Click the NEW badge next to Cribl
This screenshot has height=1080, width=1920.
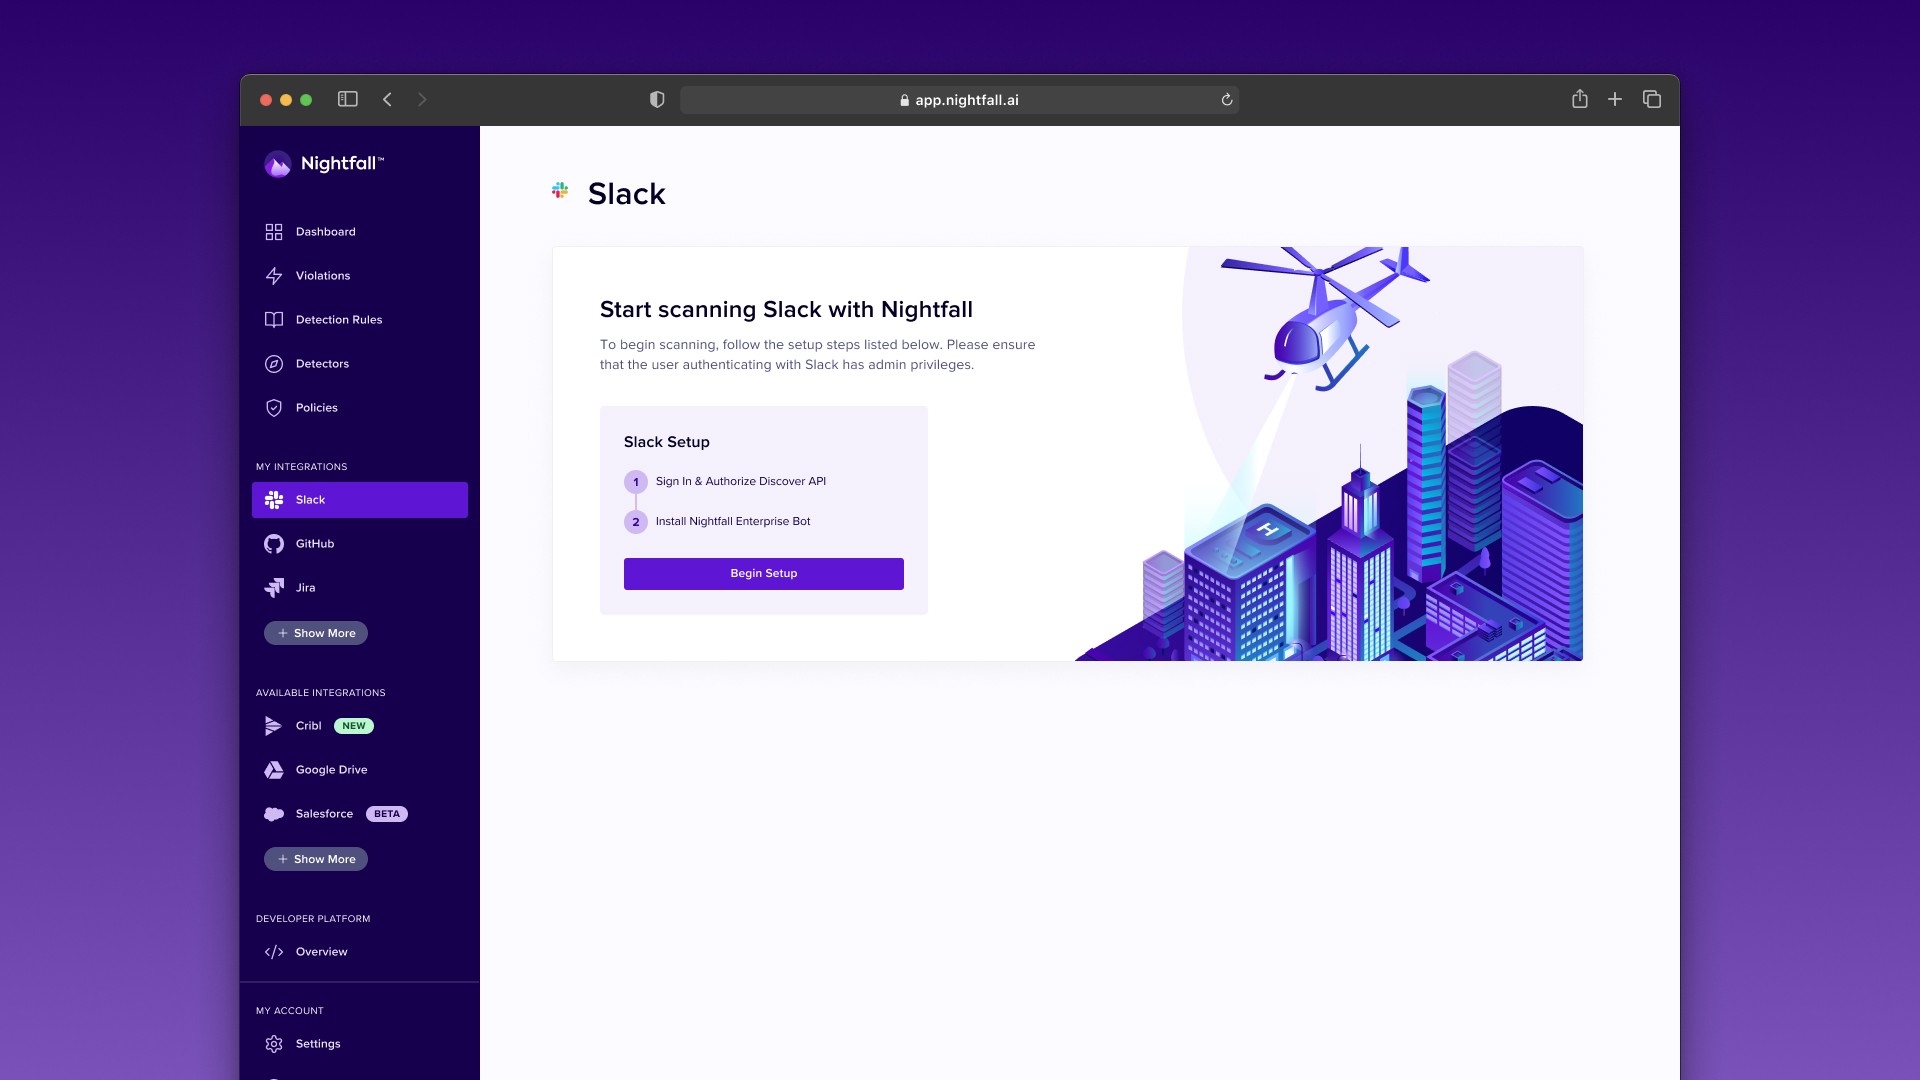click(x=354, y=726)
